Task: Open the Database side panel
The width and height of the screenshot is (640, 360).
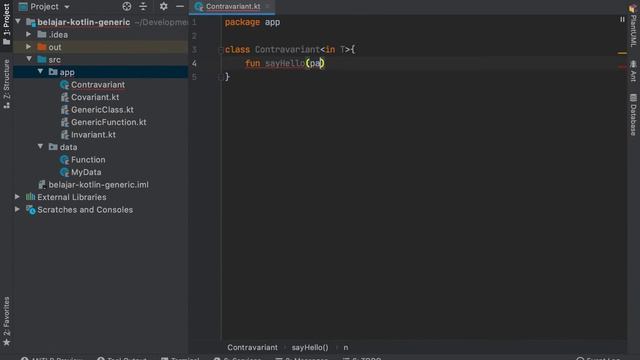Action: 633,115
